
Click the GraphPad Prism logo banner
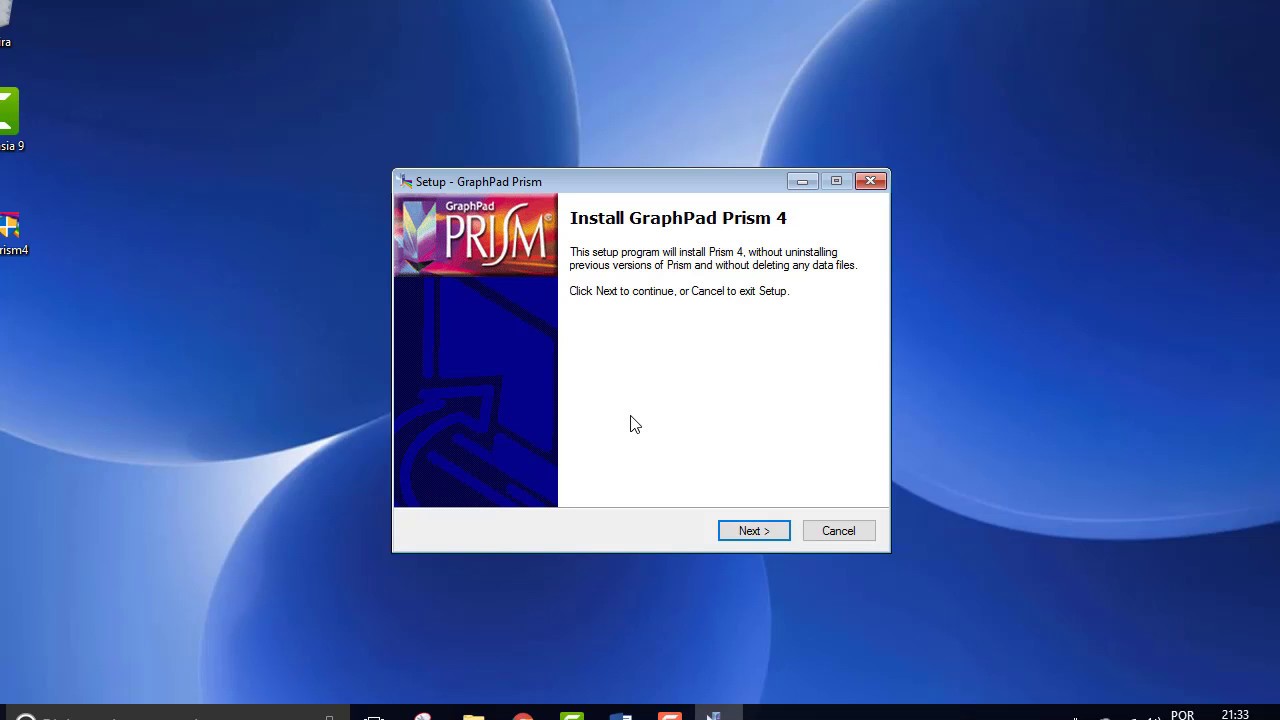pyautogui.click(x=476, y=235)
